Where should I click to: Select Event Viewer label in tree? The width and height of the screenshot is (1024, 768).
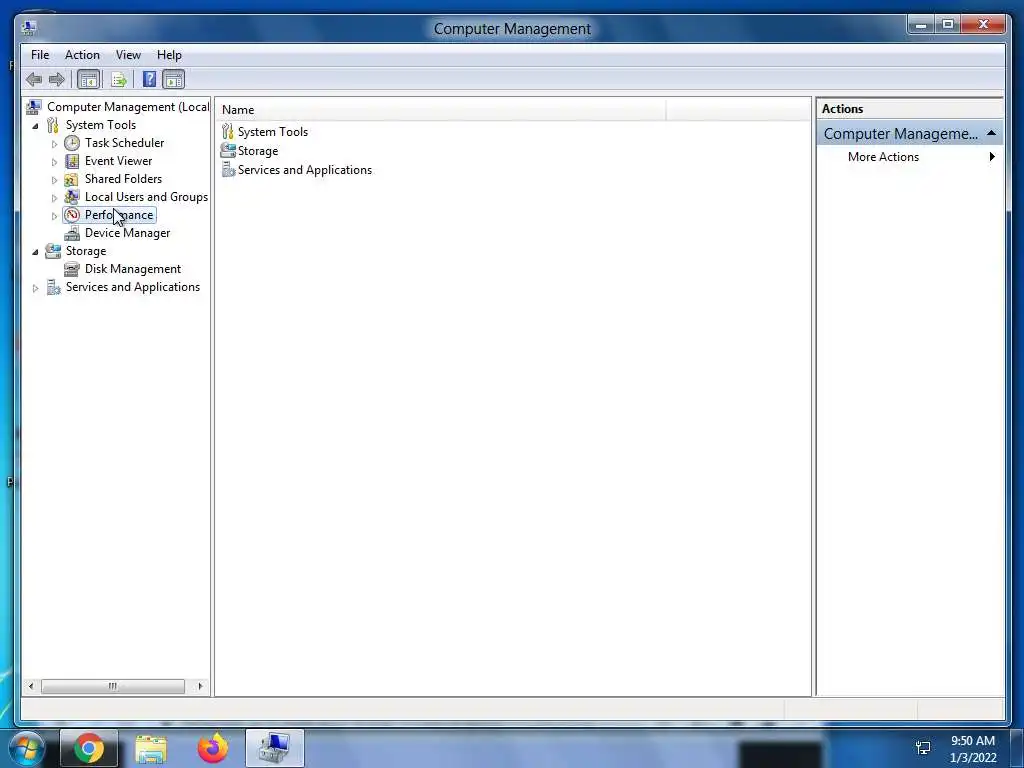point(118,161)
